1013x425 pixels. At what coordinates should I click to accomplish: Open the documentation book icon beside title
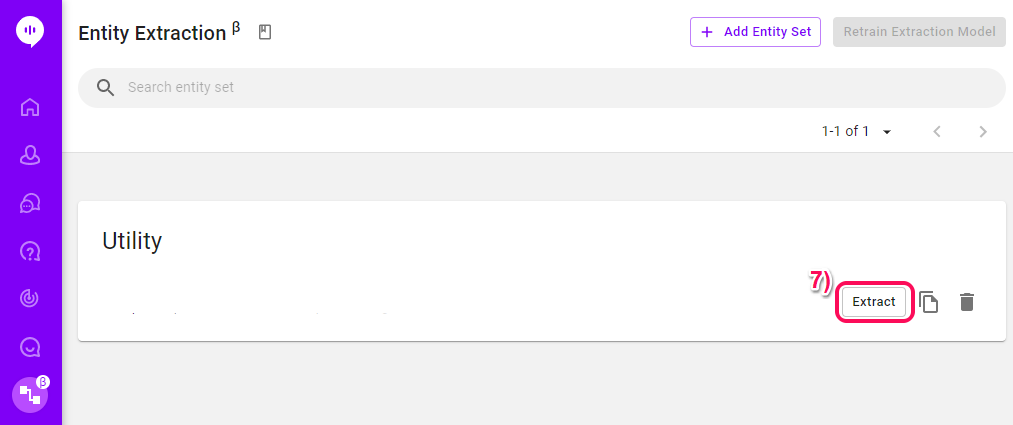click(x=265, y=32)
